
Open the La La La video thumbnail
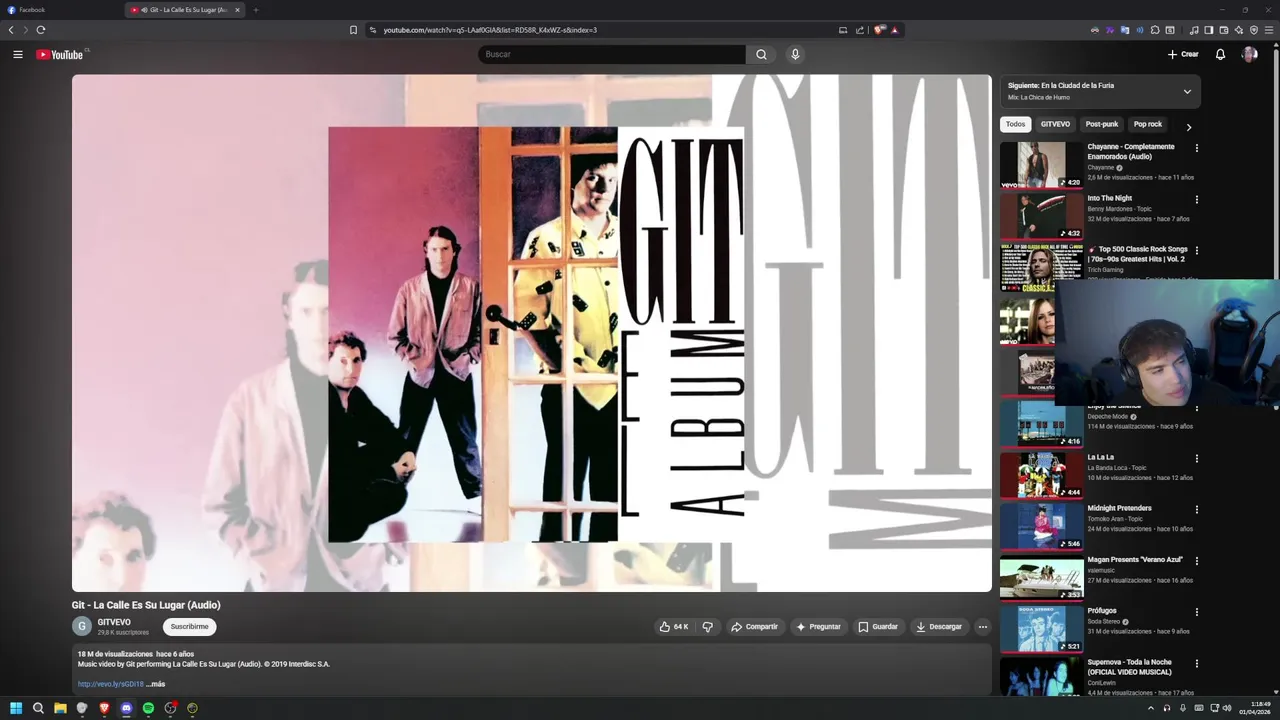(x=1041, y=475)
